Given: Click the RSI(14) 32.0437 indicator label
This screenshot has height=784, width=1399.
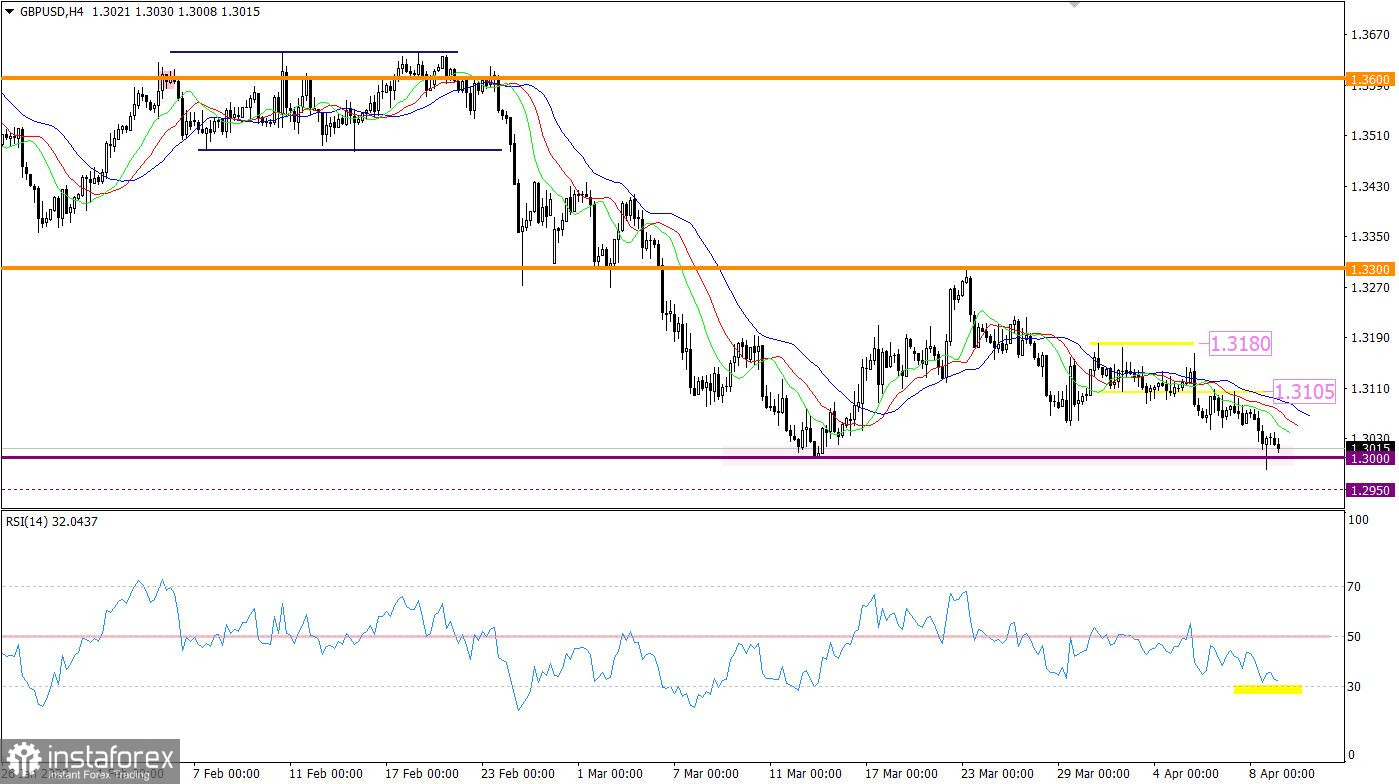Looking at the screenshot, I should 50,521.
